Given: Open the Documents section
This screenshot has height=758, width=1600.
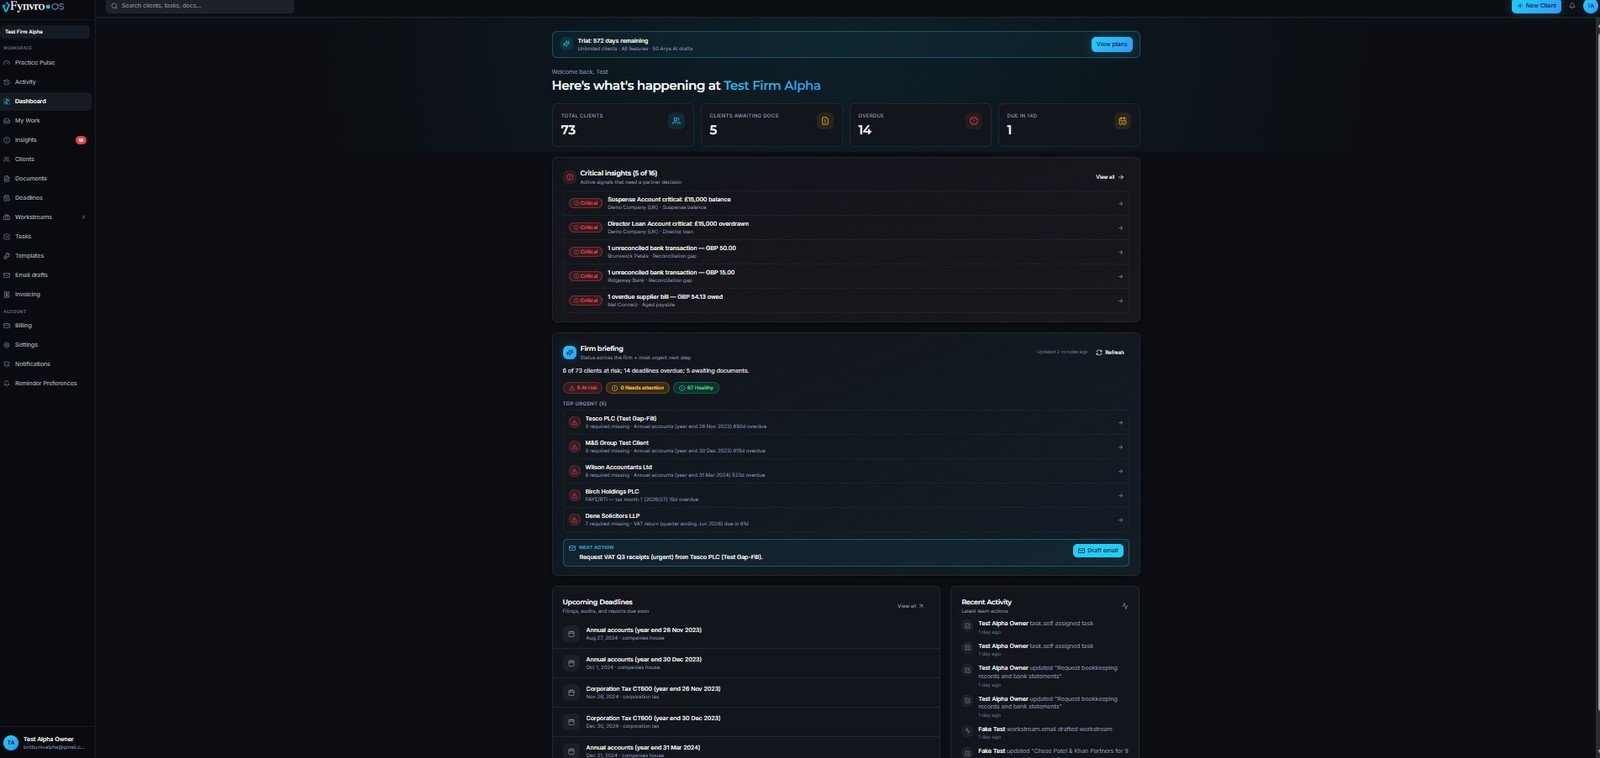Looking at the screenshot, I should point(46,179).
